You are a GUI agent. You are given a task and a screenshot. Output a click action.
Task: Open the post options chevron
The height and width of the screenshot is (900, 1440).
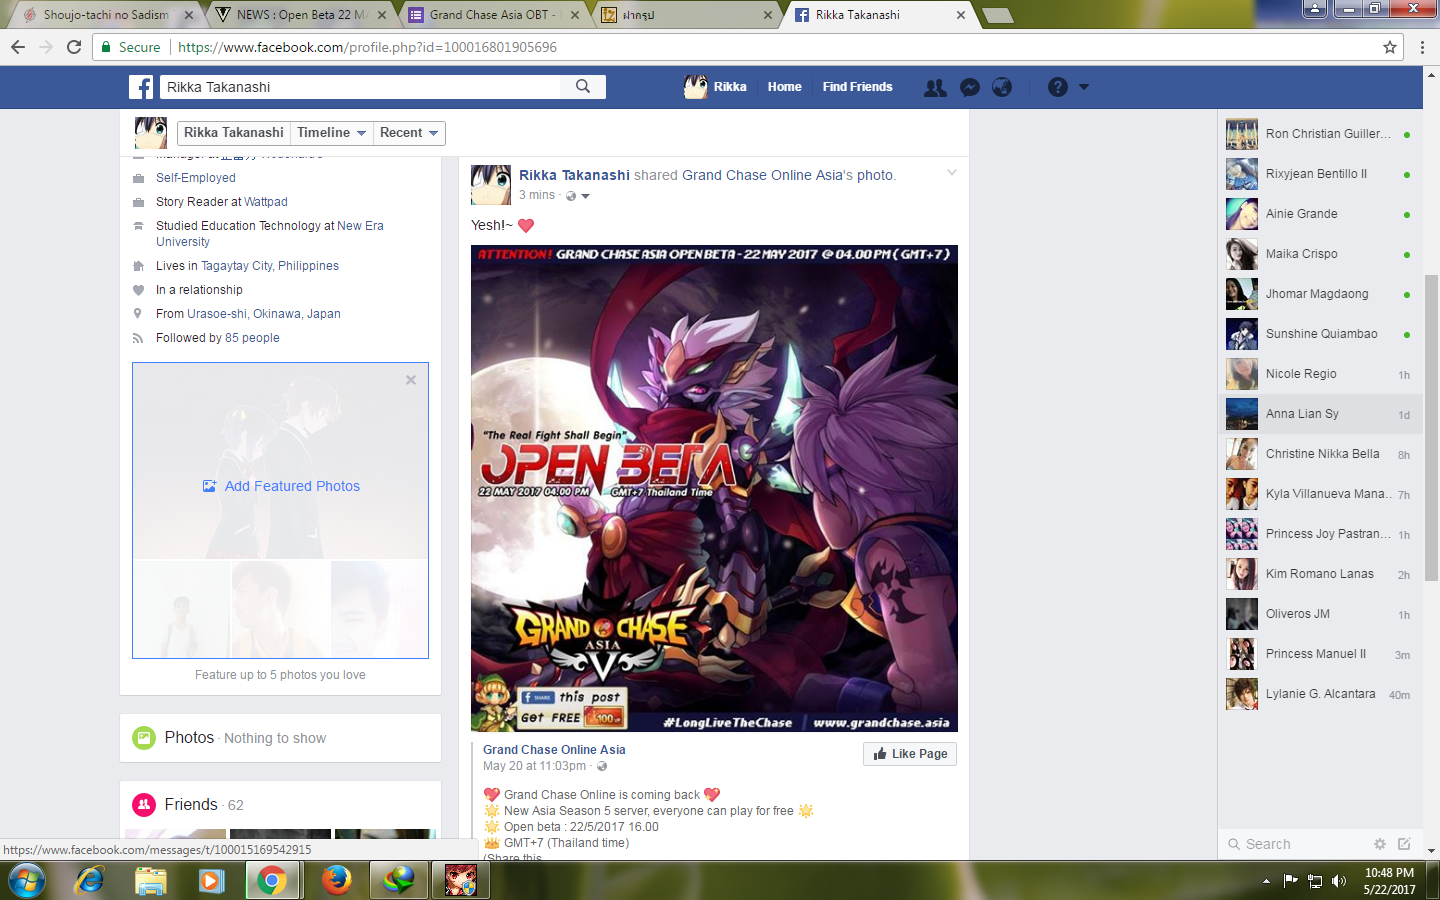click(952, 173)
